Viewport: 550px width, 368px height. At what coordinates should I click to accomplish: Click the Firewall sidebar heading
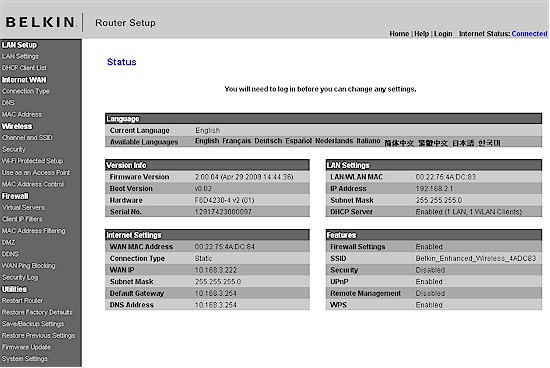[15, 196]
